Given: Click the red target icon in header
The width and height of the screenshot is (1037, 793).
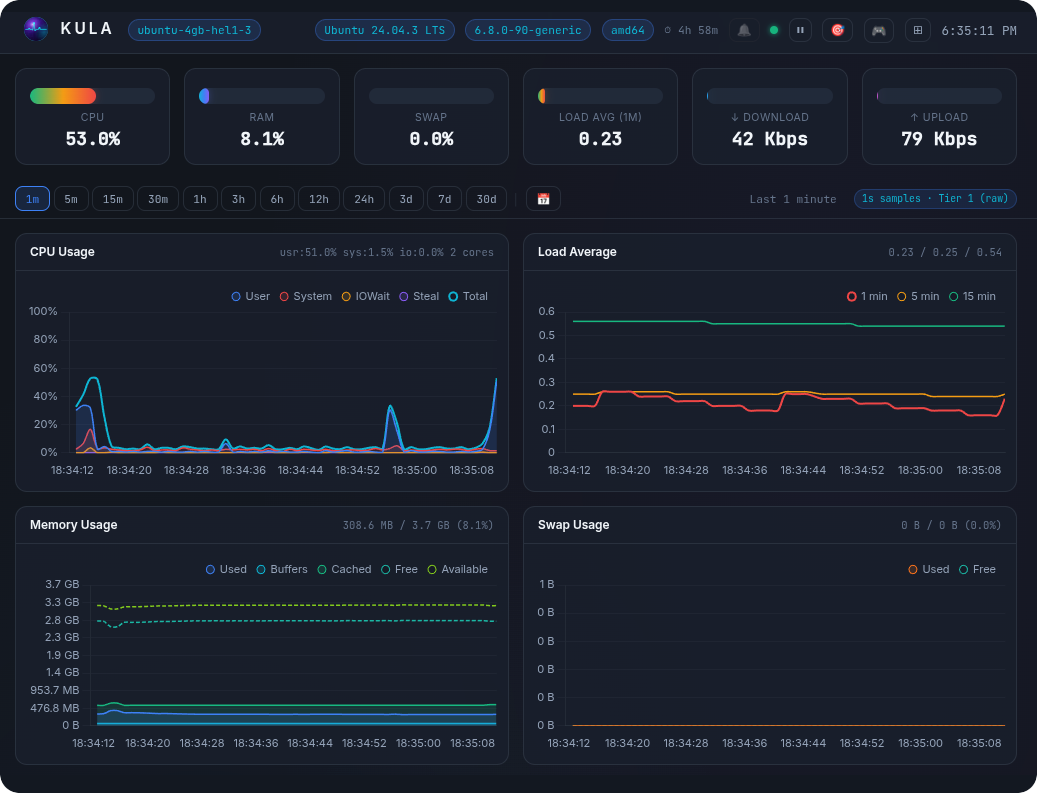Looking at the screenshot, I should (837, 30).
